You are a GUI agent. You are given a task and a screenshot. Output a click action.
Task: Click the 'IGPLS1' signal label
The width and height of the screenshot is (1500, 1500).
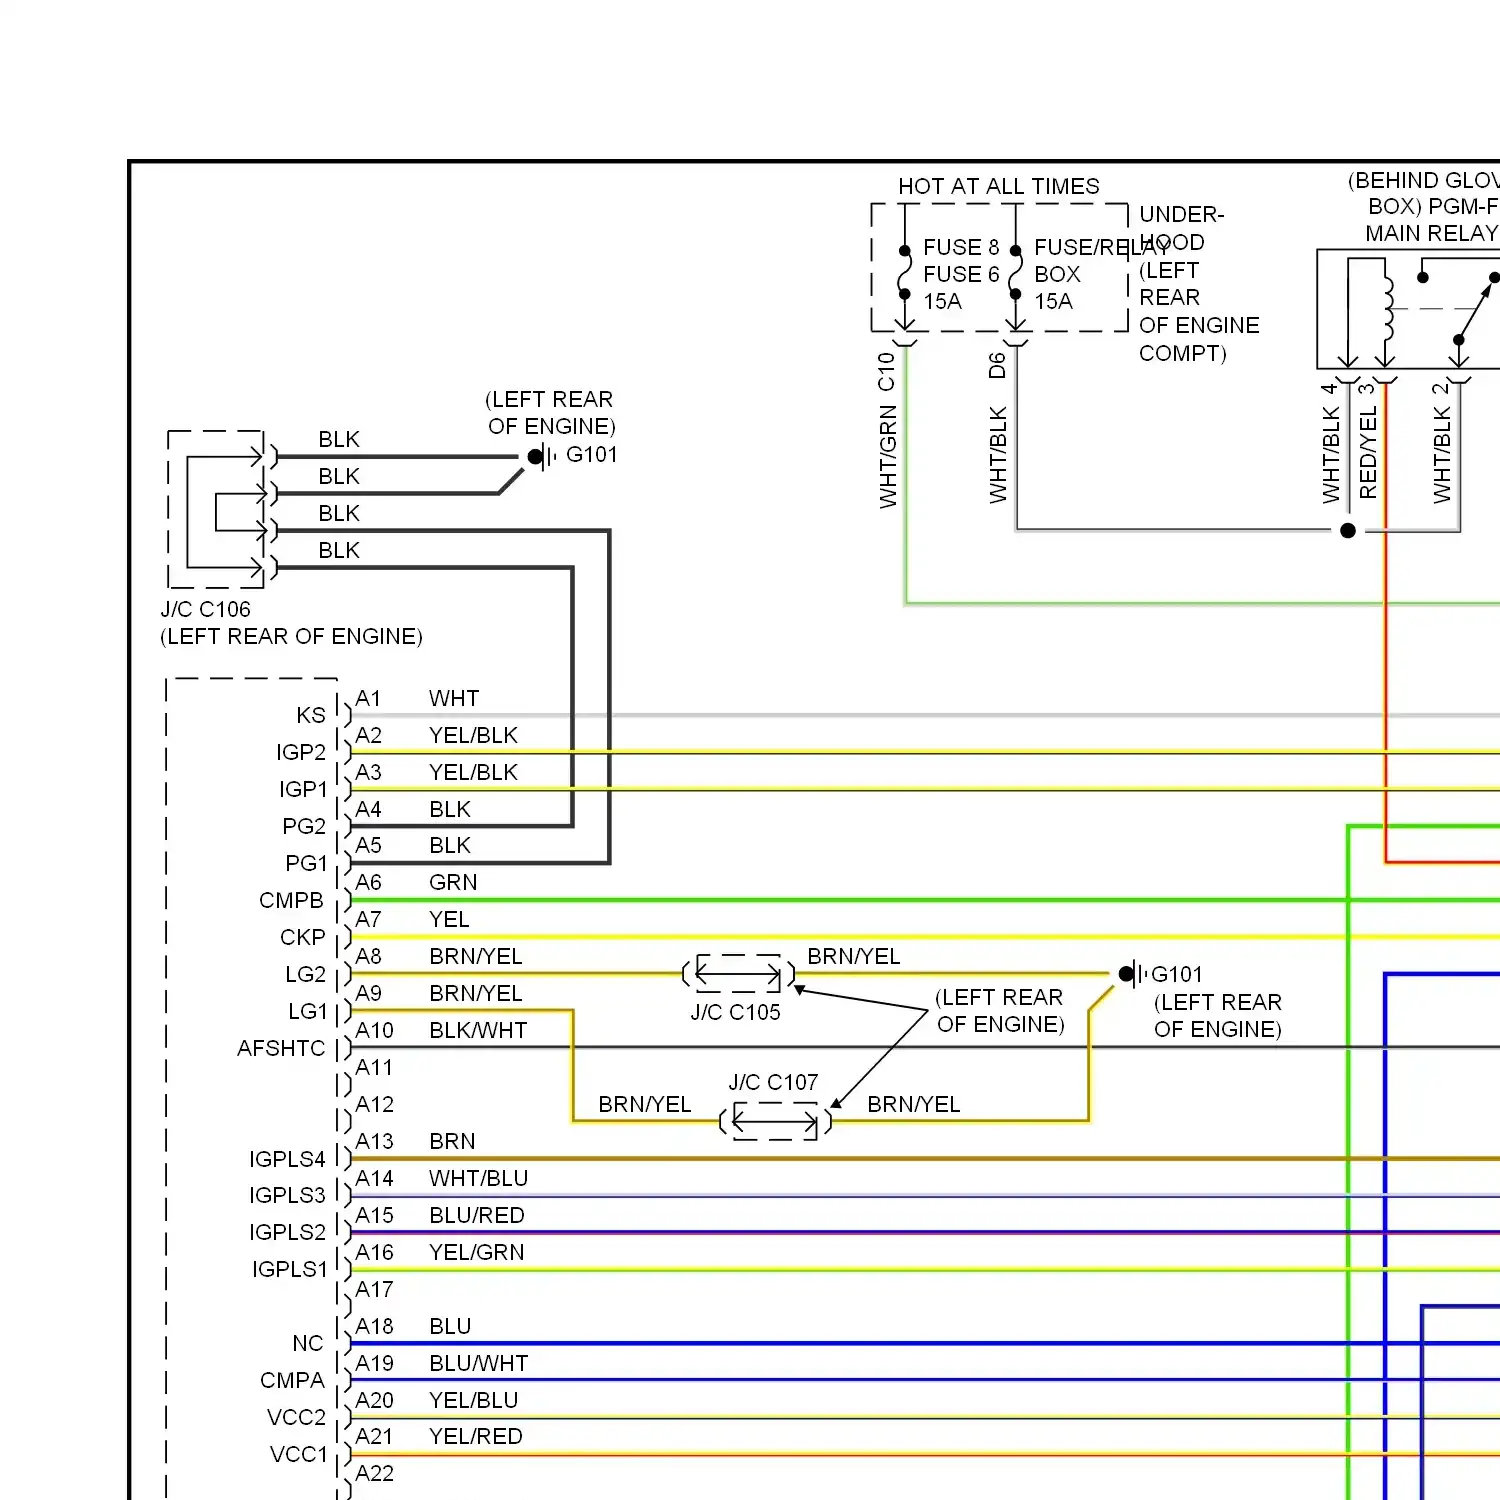(x=289, y=1270)
